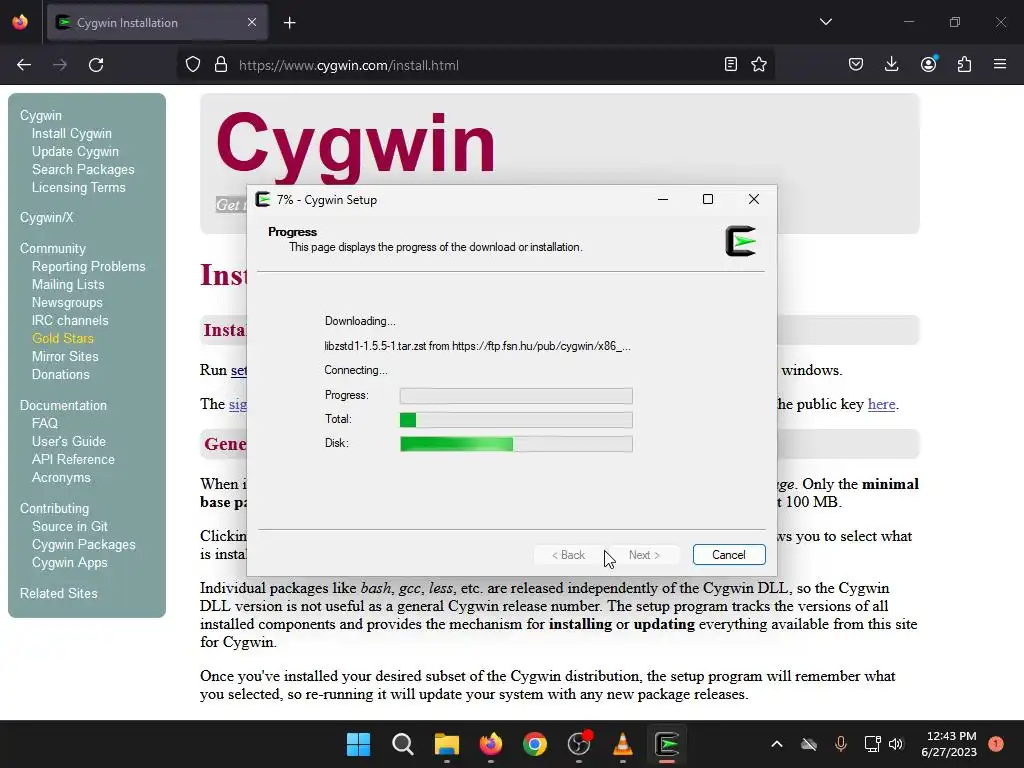Cancel the Cygwin Setup installation
Screen dimensions: 1024x768
(729, 554)
